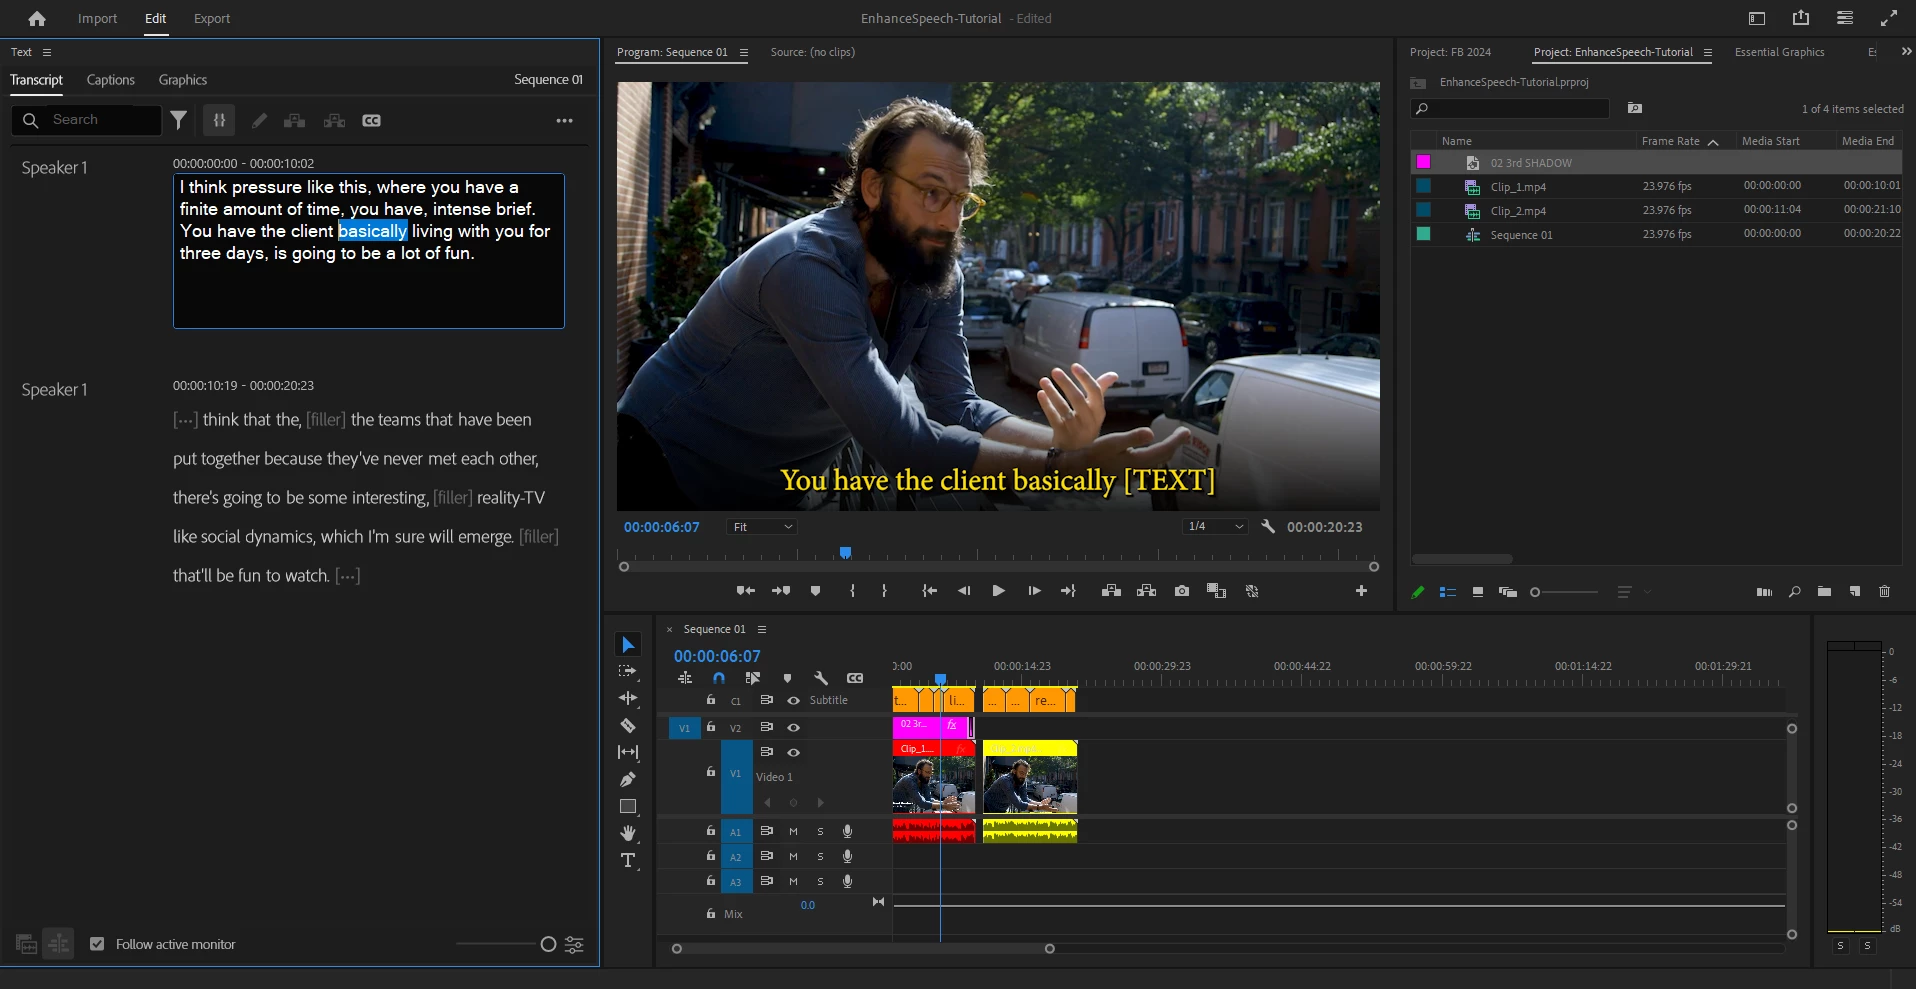The width and height of the screenshot is (1916, 989).
Task: Select the Razor tool in the tools panel
Action: tap(628, 726)
